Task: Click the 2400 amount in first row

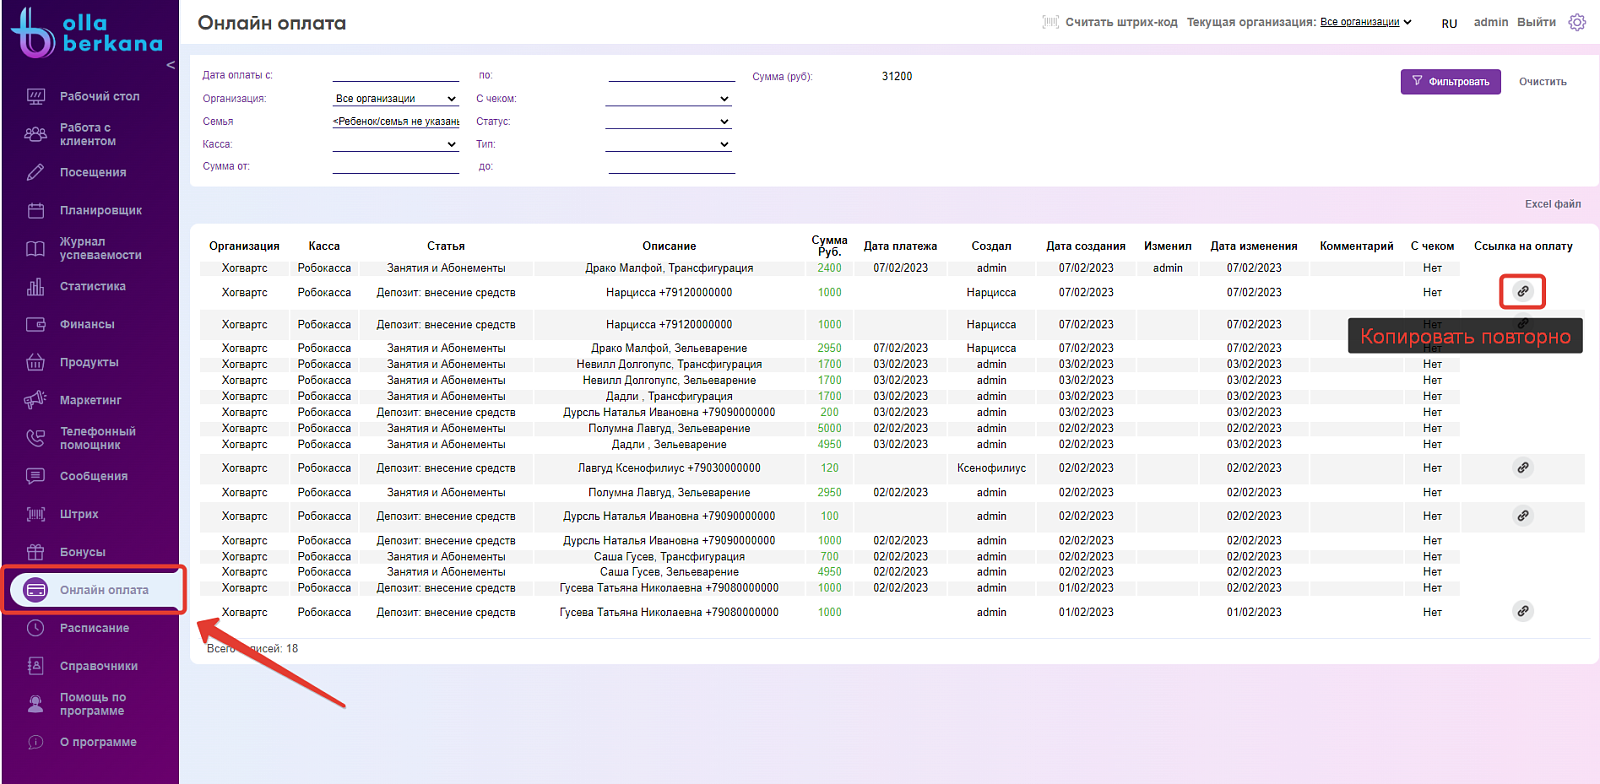Action: pyautogui.click(x=829, y=268)
